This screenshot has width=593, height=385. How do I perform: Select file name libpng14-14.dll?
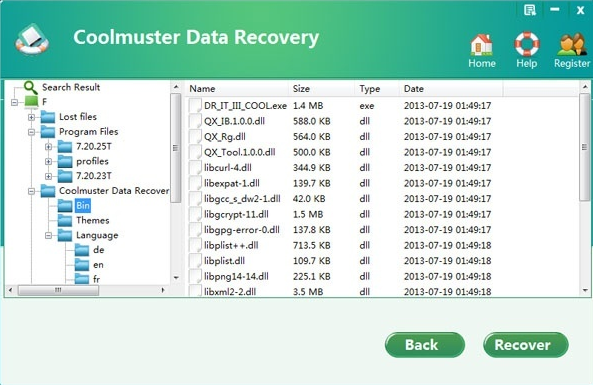click(236, 276)
